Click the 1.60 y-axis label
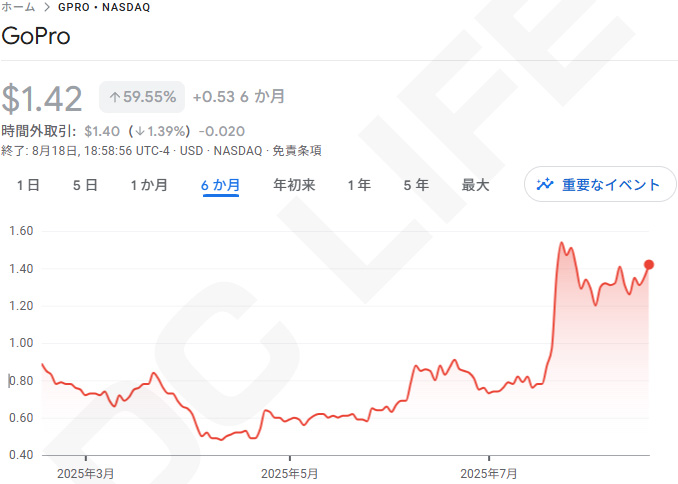 [x=21, y=231]
